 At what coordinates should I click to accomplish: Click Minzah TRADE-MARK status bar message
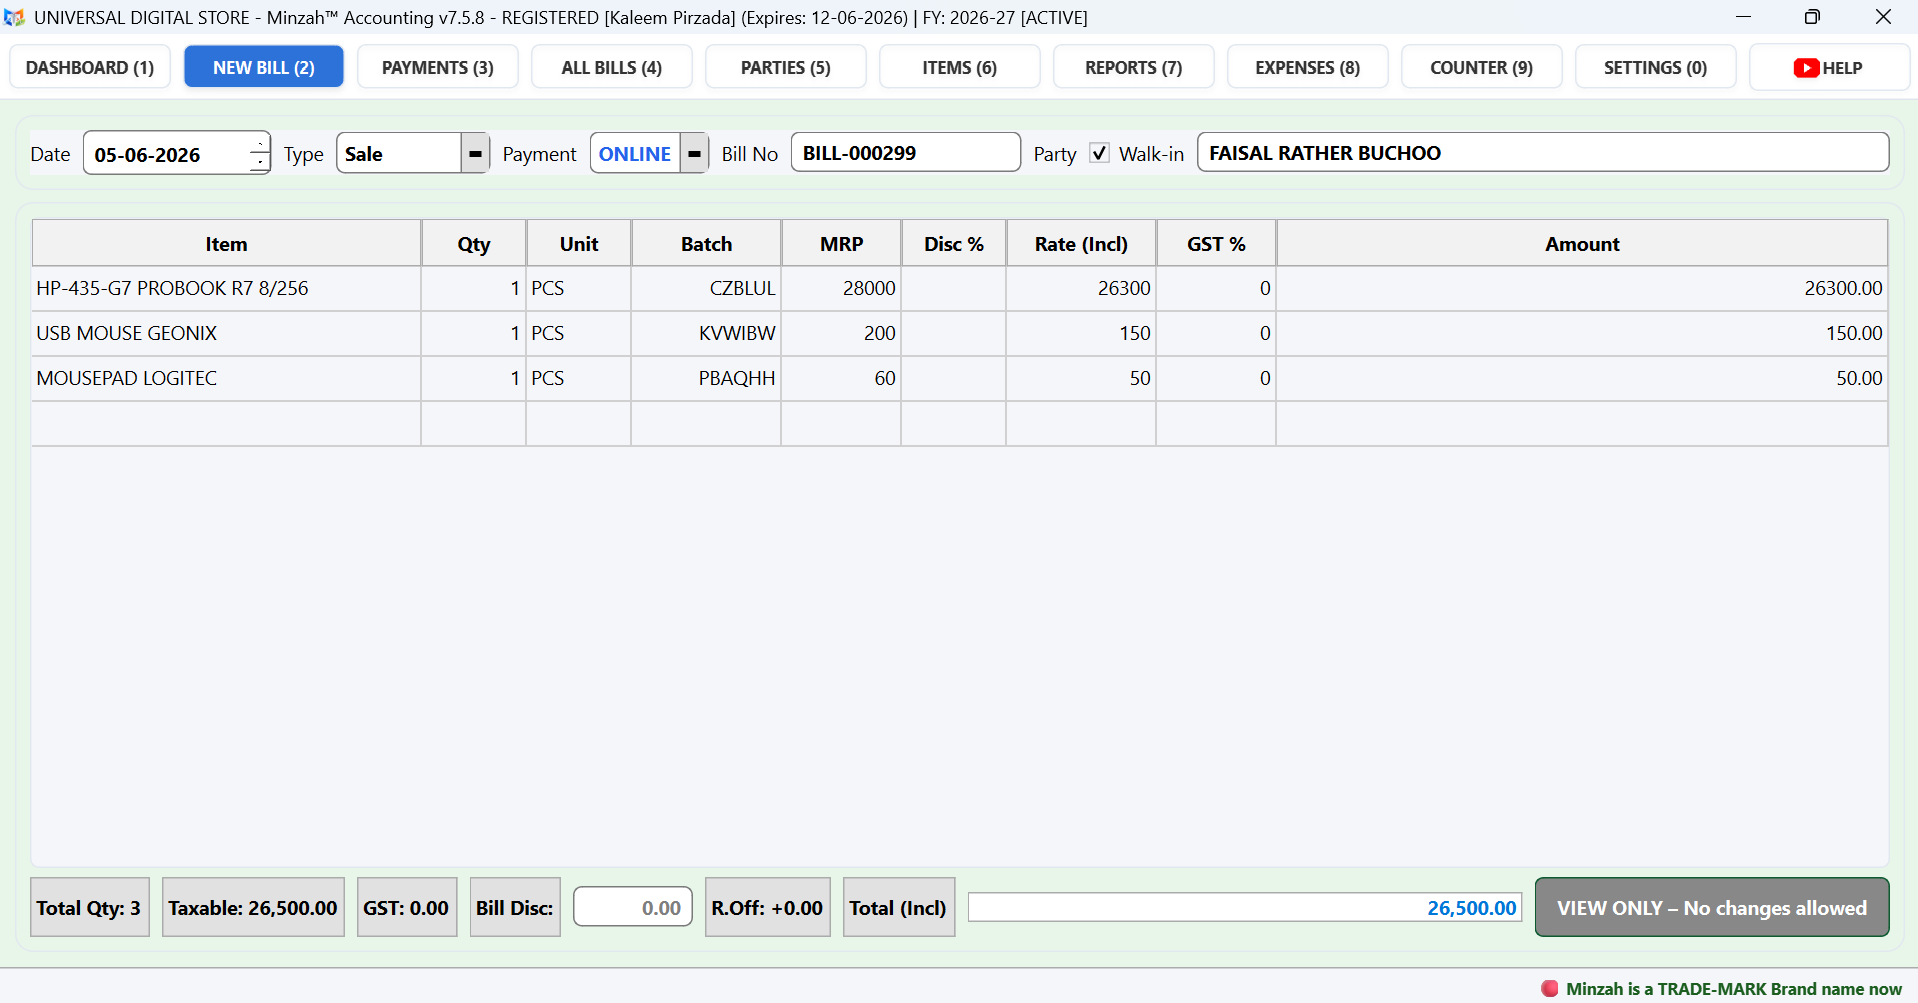point(1733,988)
